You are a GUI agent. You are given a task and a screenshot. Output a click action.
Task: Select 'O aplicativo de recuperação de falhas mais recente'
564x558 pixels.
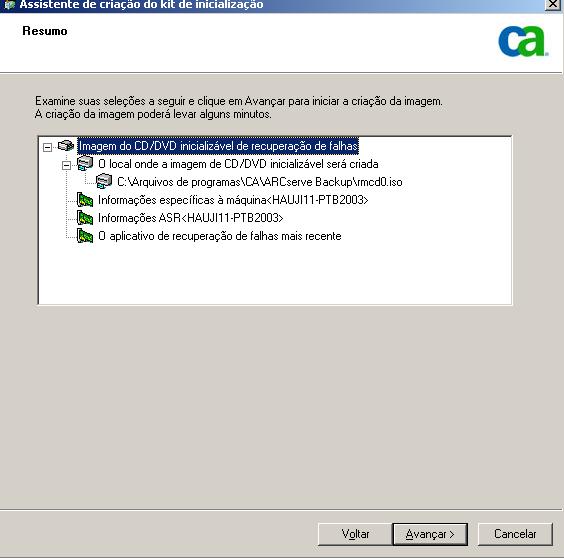tap(220, 236)
